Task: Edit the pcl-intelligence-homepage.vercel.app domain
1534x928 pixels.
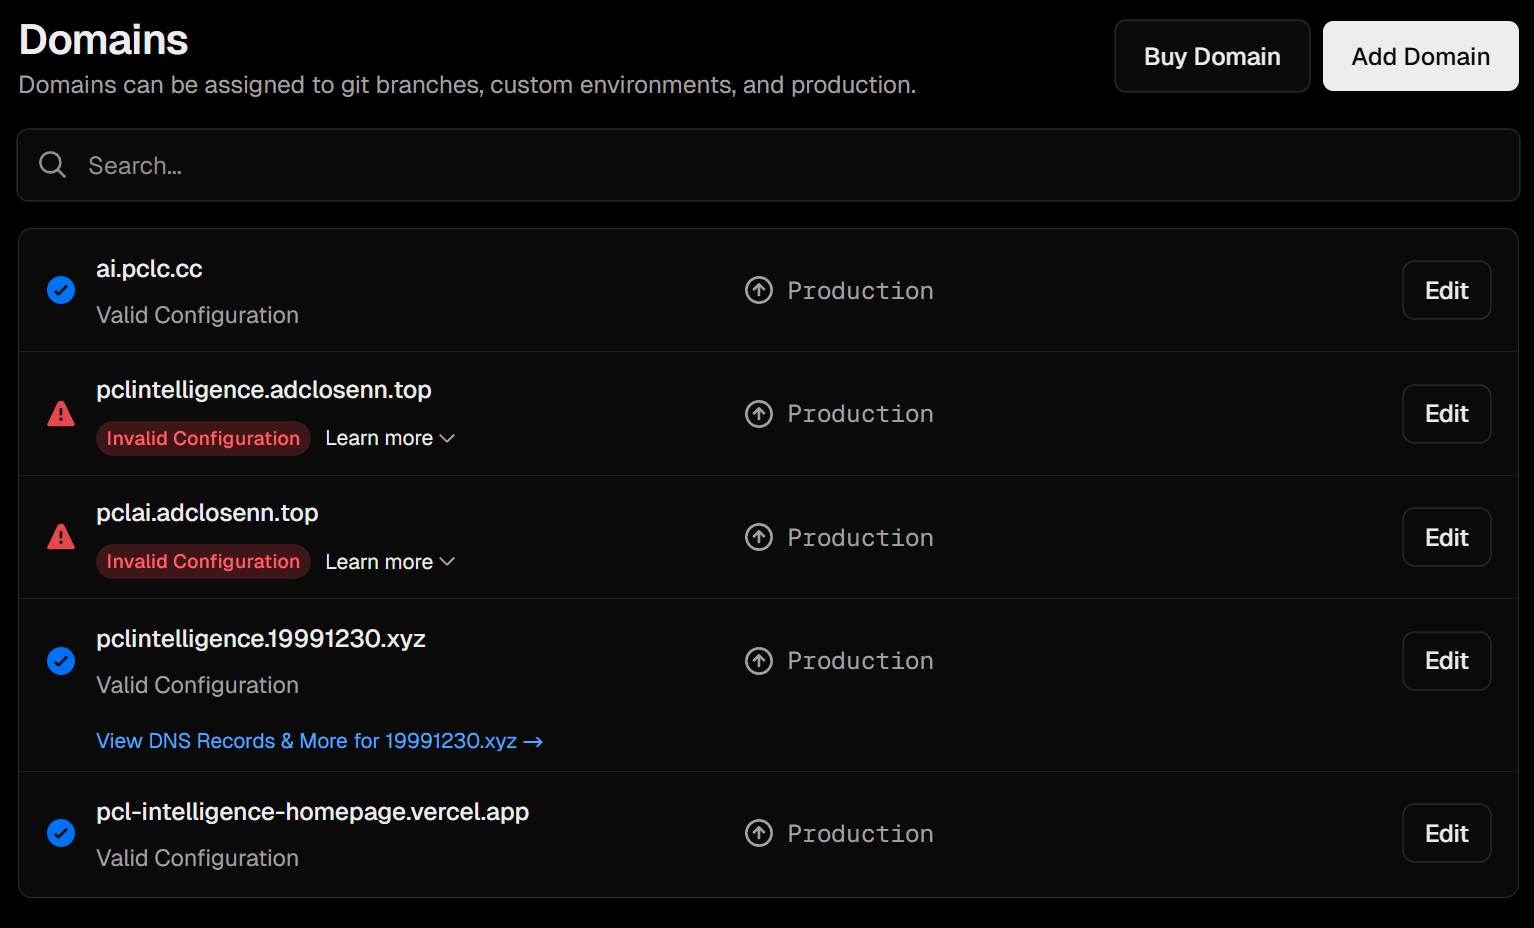Action: (x=1446, y=833)
